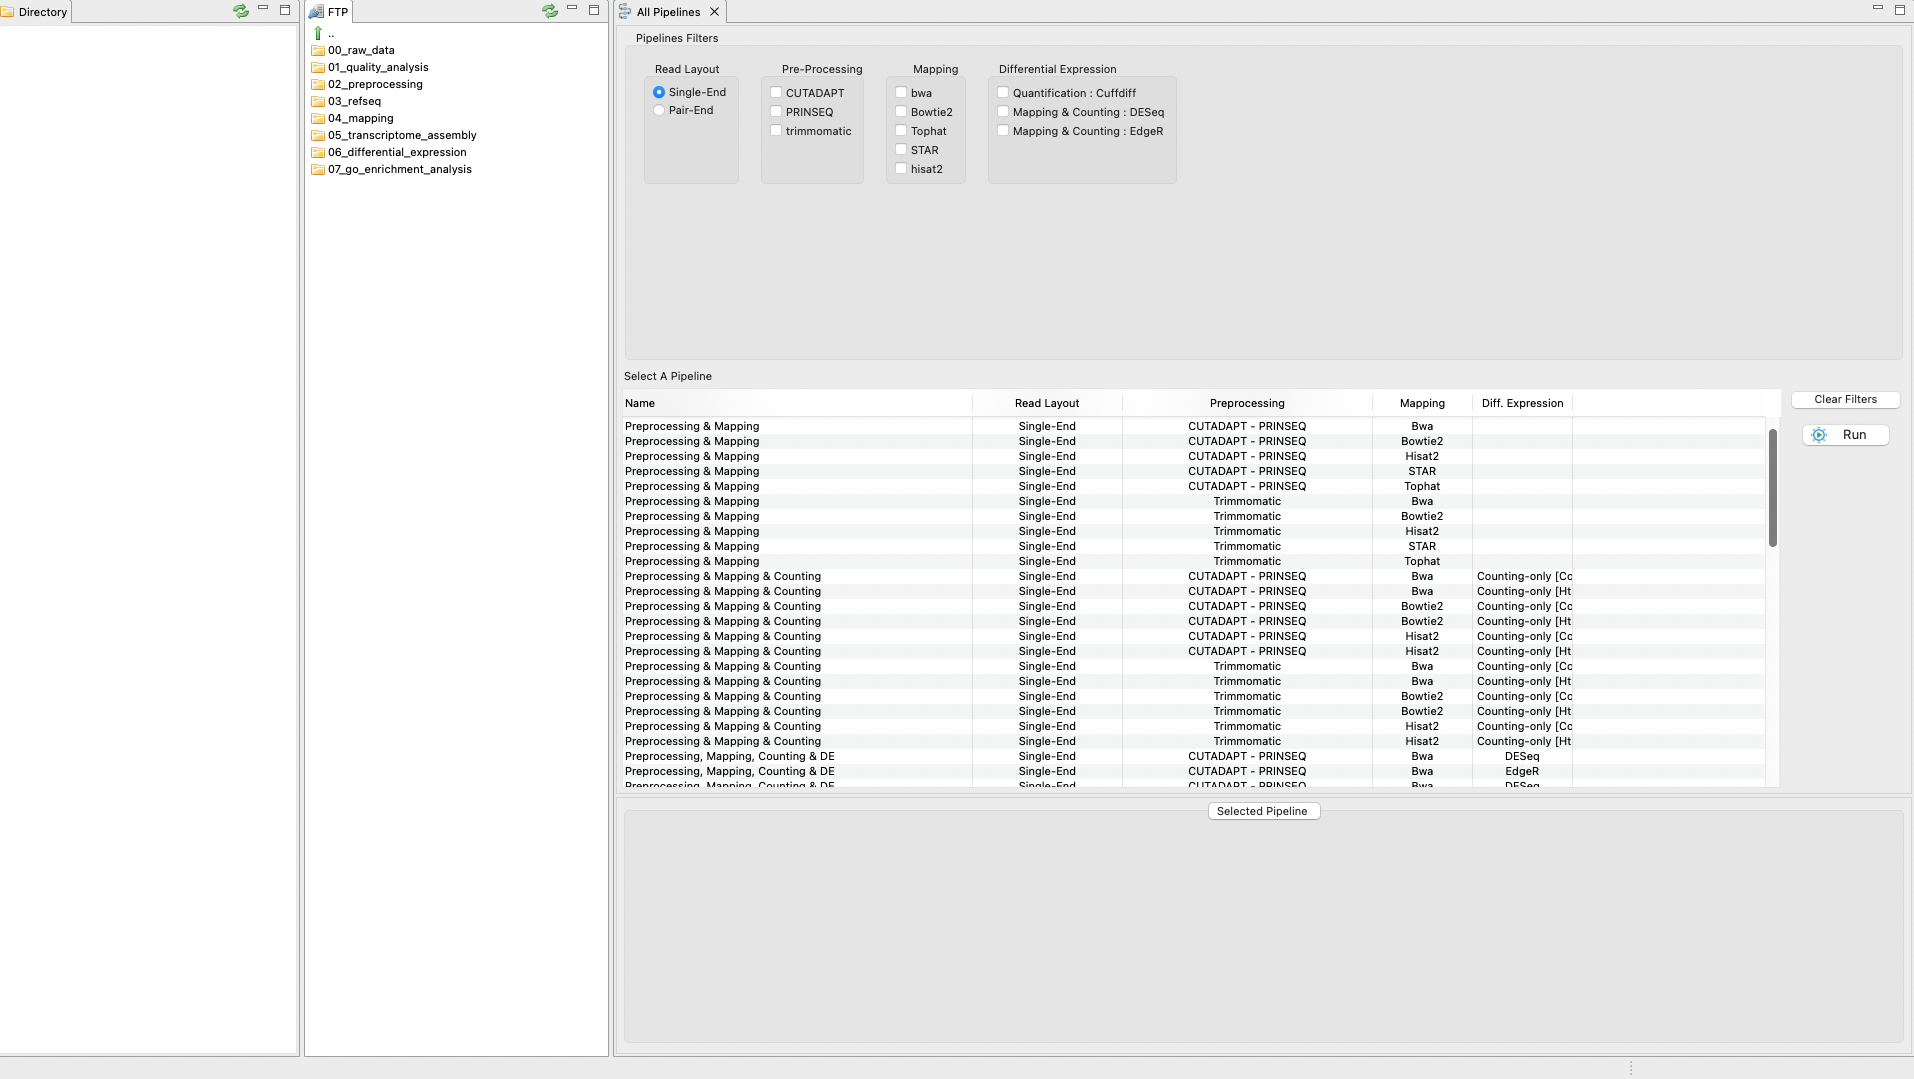The width and height of the screenshot is (1914, 1079).
Task: Click the Selected Pipeline label
Action: 1262,811
